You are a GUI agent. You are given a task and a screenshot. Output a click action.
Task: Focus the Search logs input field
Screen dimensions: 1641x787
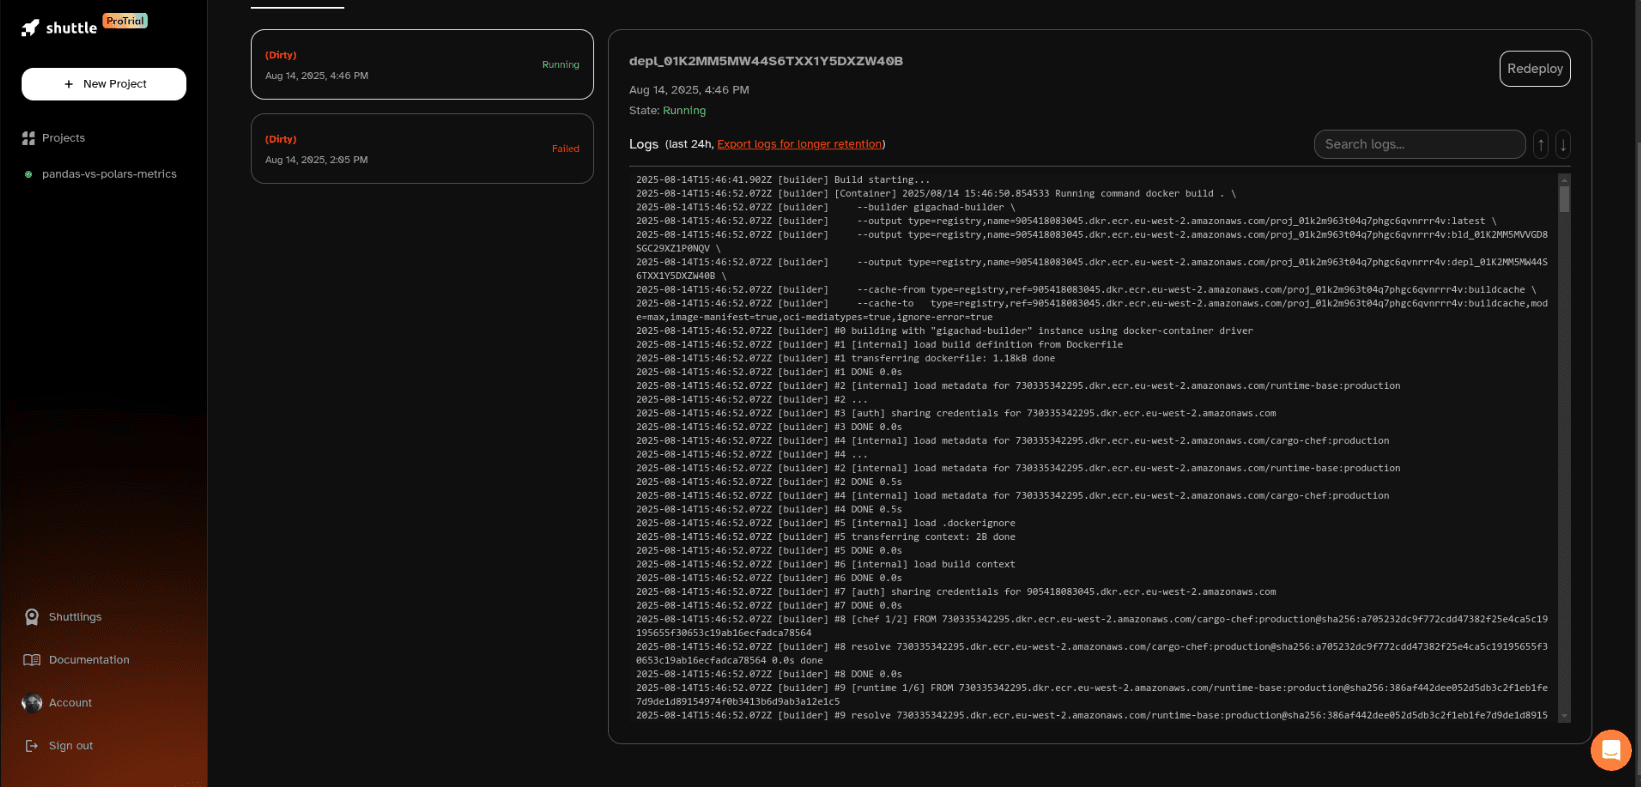tap(1418, 144)
